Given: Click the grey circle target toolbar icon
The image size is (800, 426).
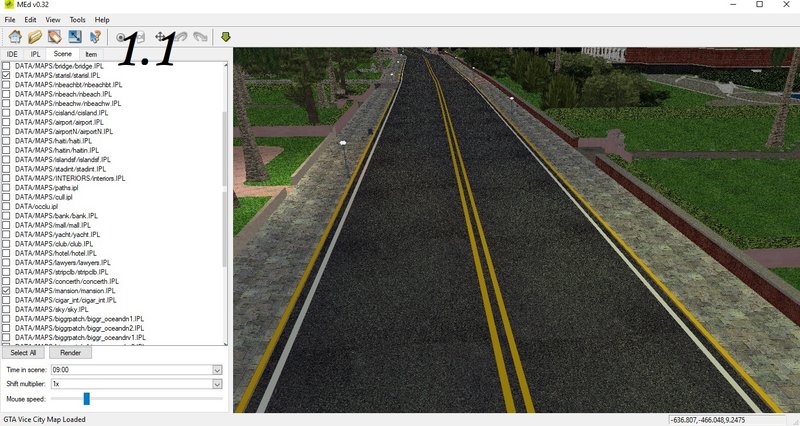Looking at the screenshot, I should pos(120,37).
